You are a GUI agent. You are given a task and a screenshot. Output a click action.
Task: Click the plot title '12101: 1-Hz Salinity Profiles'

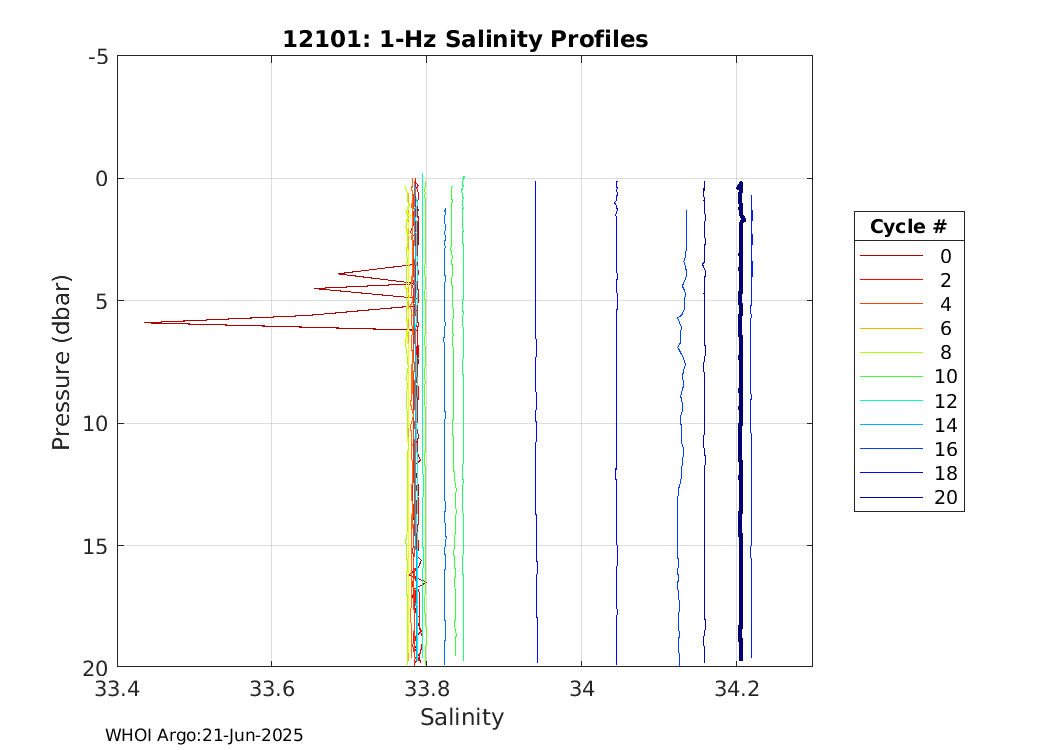[465, 39]
